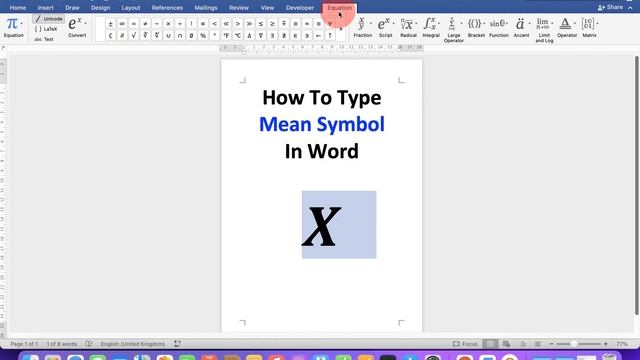Insert the equals sign symbol
Screen dimensions: 640x360
133,24
